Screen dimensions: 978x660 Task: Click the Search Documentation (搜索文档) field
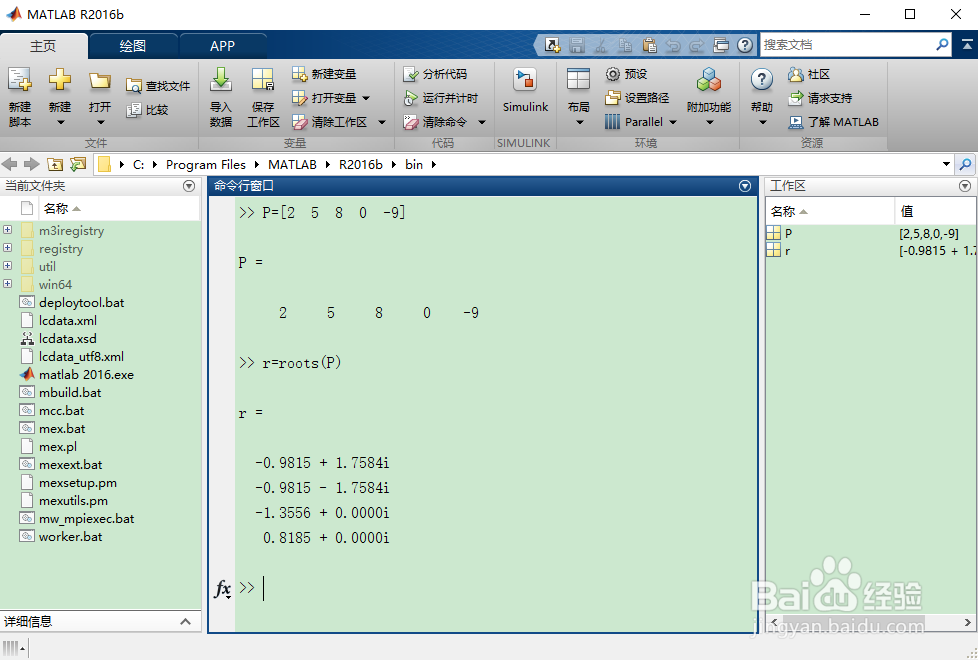pos(847,45)
